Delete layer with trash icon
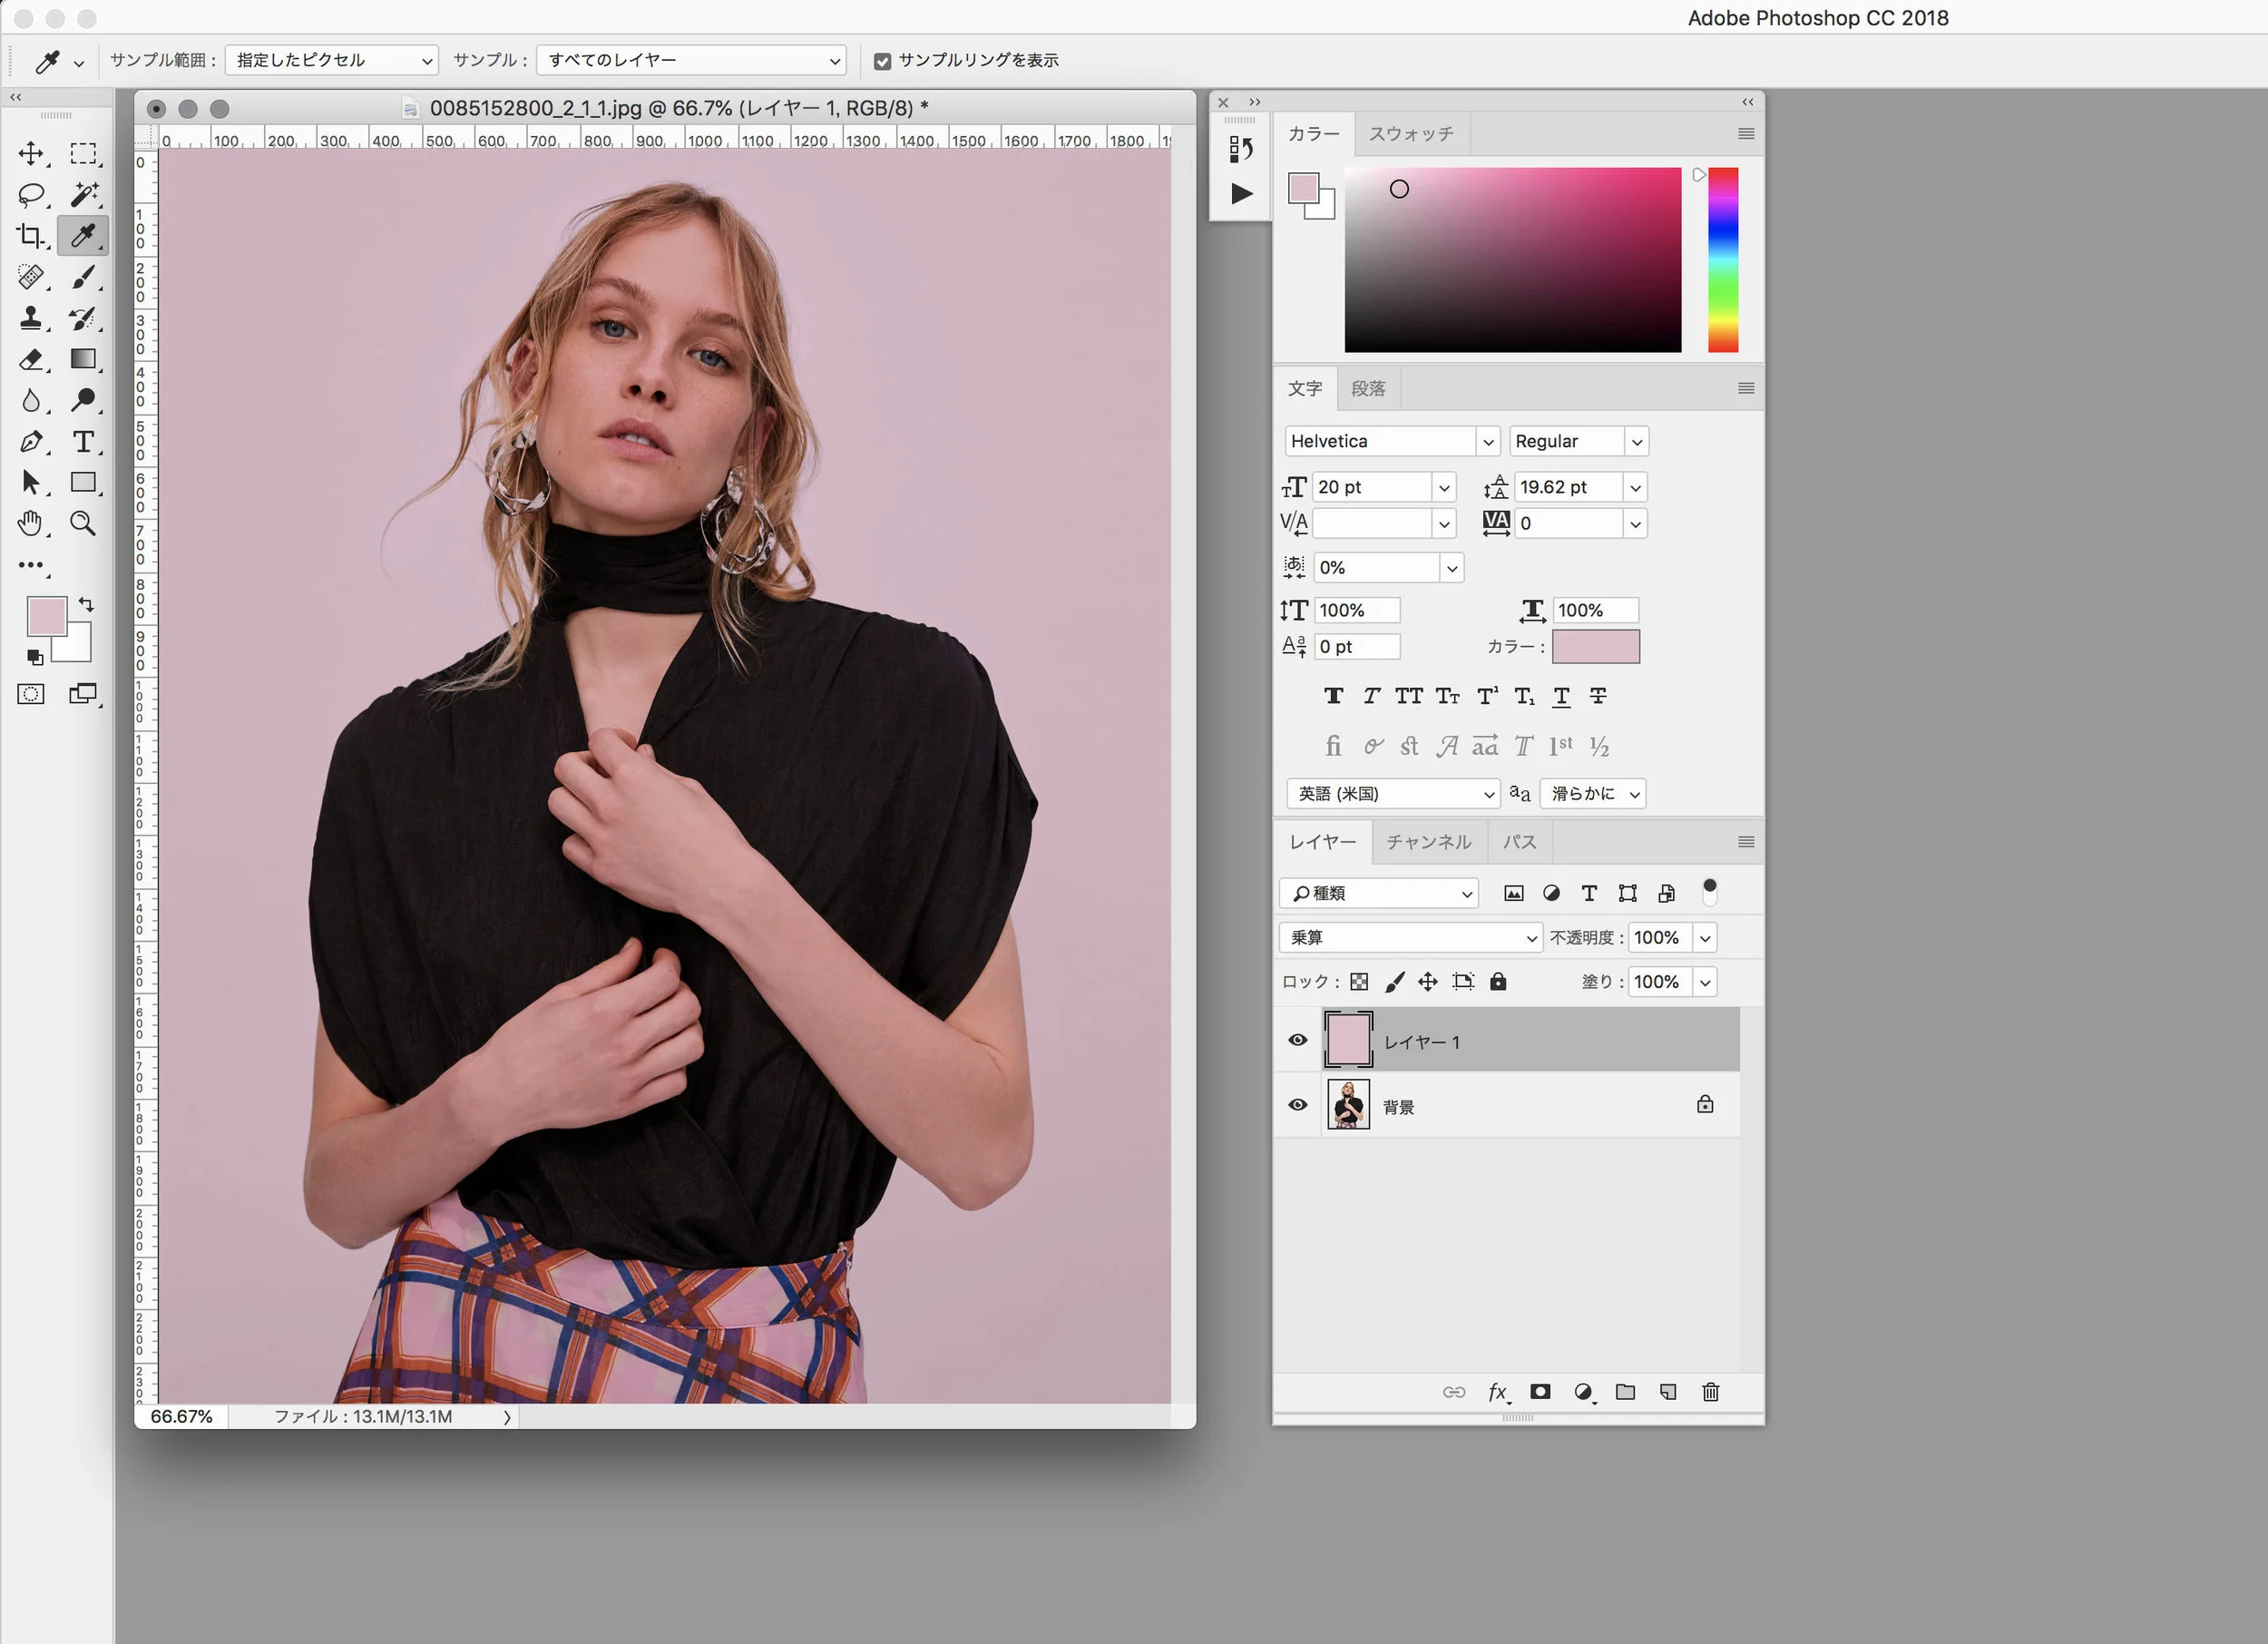This screenshot has height=1644, width=2268. click(x=1710, y=1392)
